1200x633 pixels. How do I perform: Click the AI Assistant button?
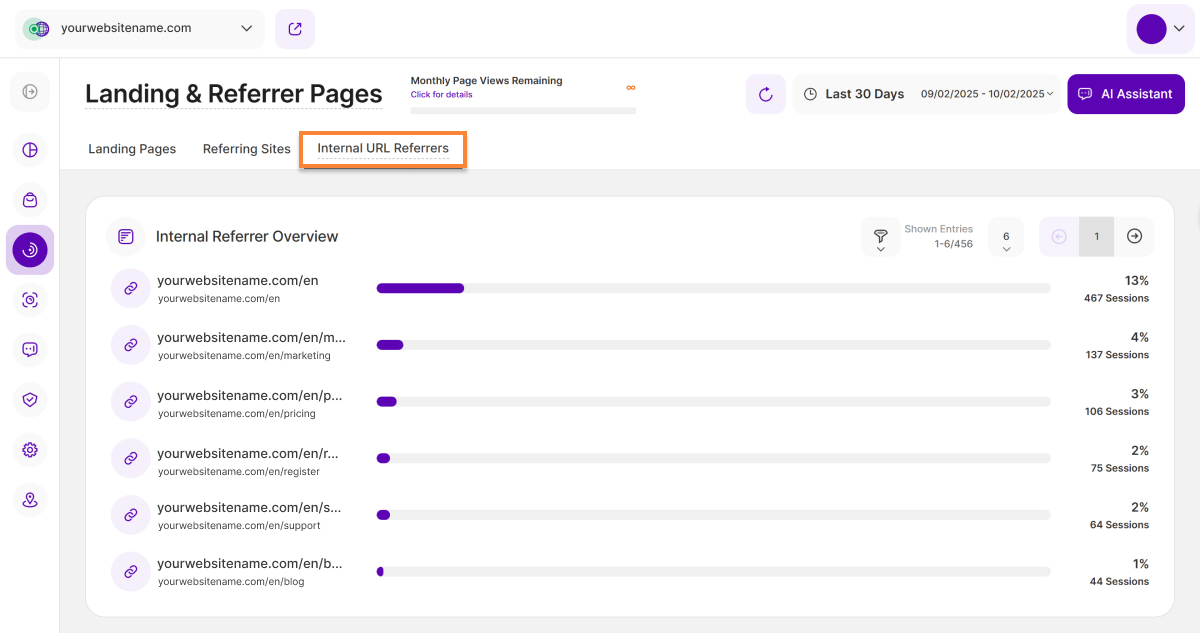pos(1126,94)
